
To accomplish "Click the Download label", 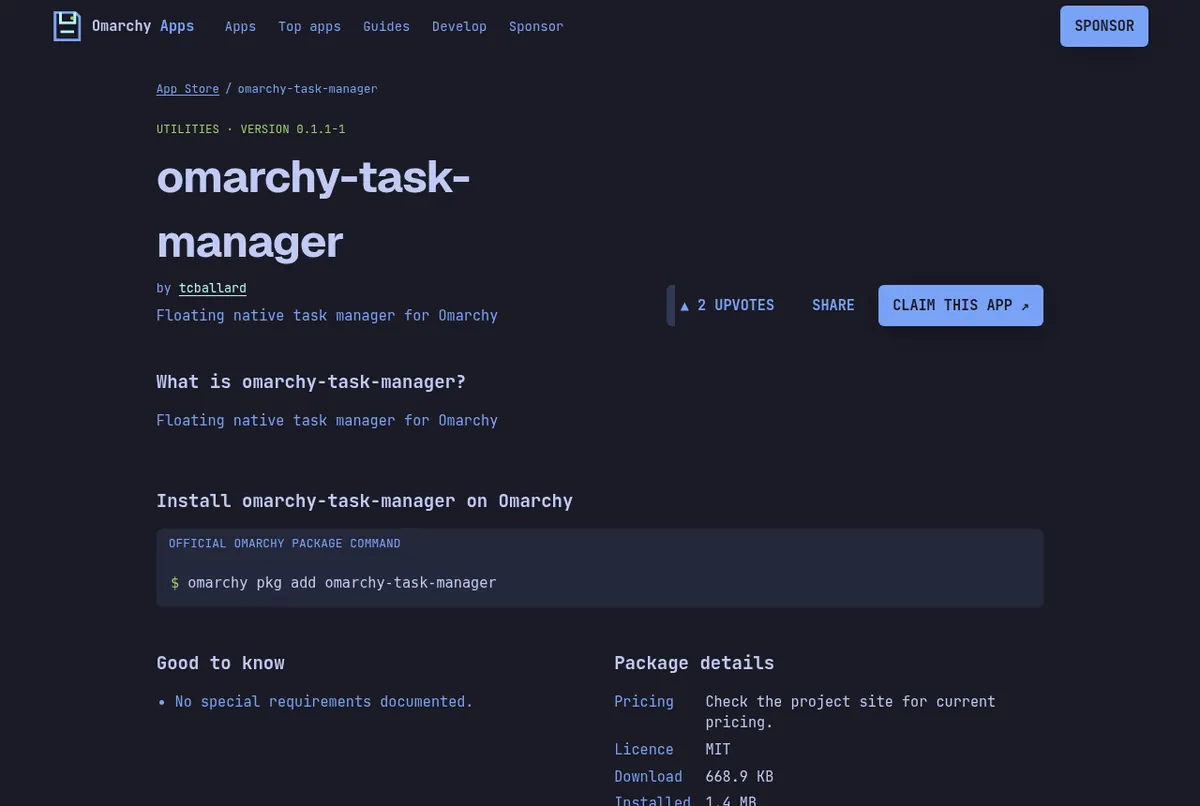I will tap(648, 777).
